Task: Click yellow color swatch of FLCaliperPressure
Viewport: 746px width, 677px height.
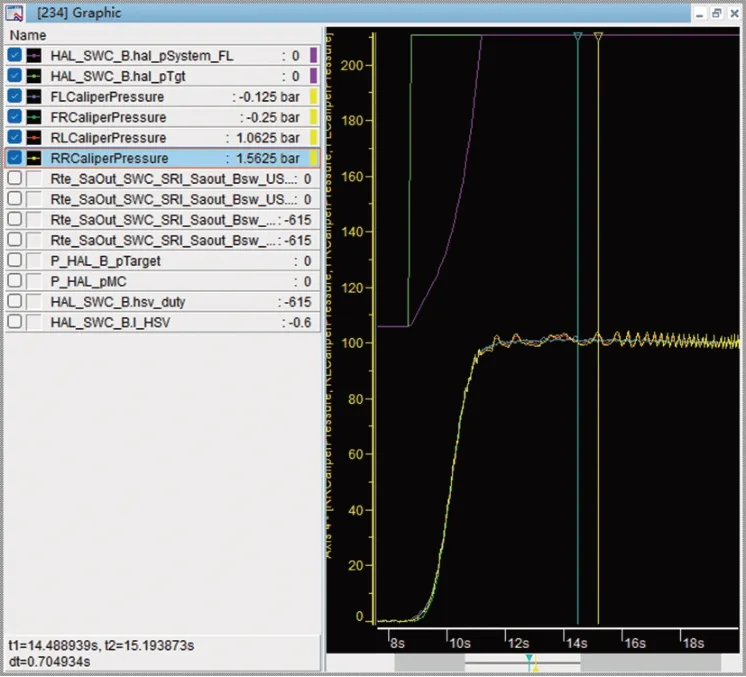Action: pyautogui.click(x=314, y=96)
